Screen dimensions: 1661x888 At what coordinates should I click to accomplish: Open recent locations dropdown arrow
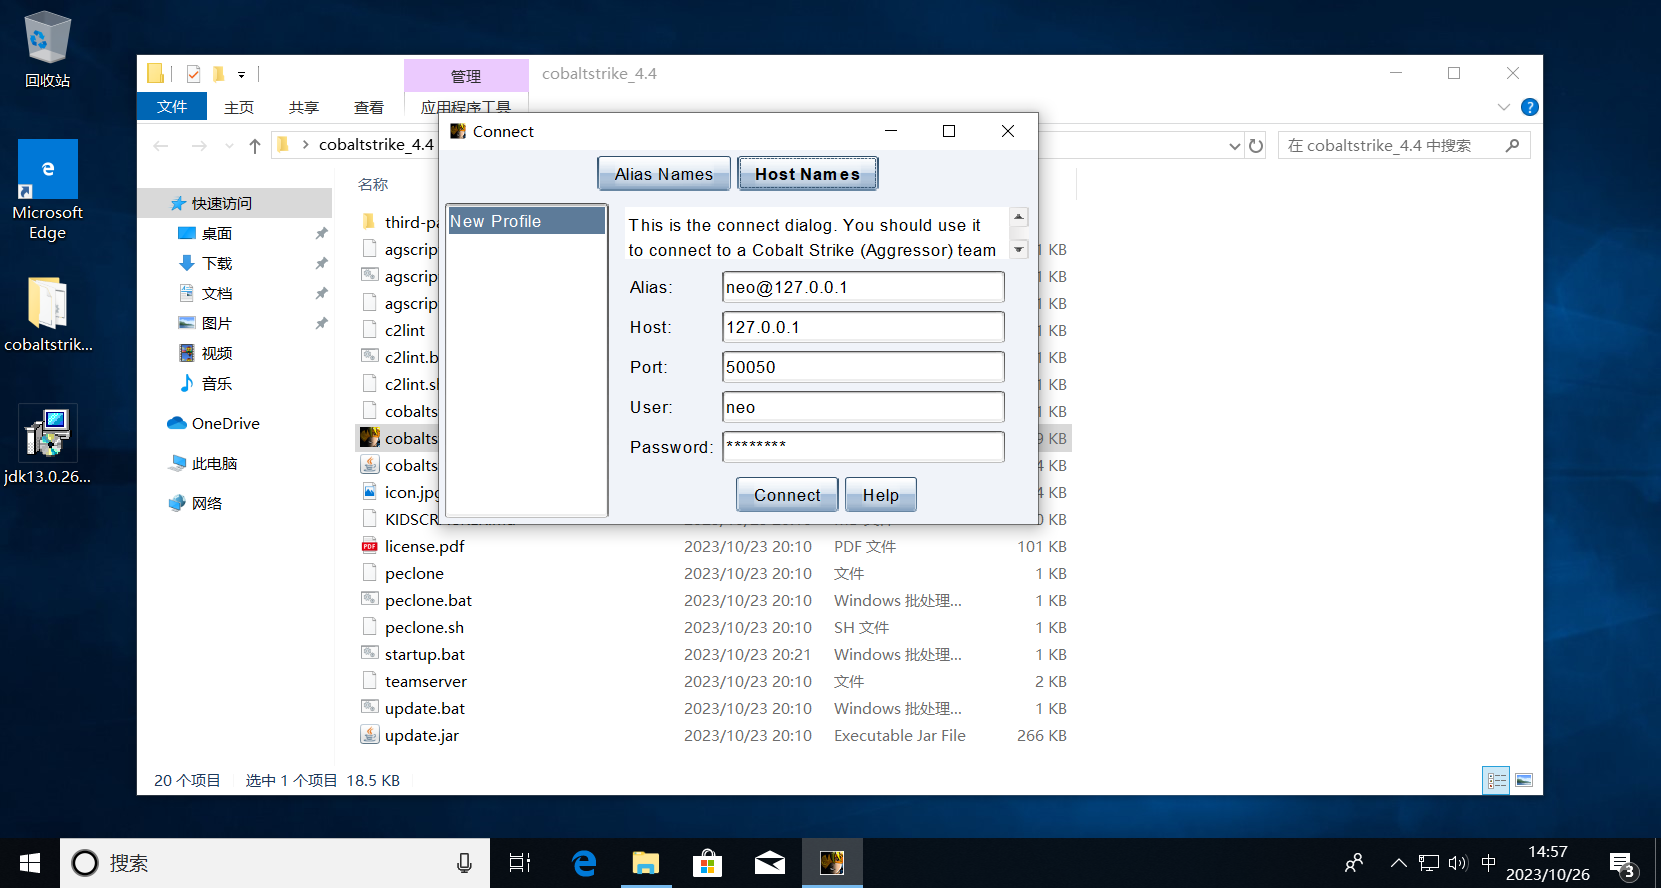tap(229, 146)
